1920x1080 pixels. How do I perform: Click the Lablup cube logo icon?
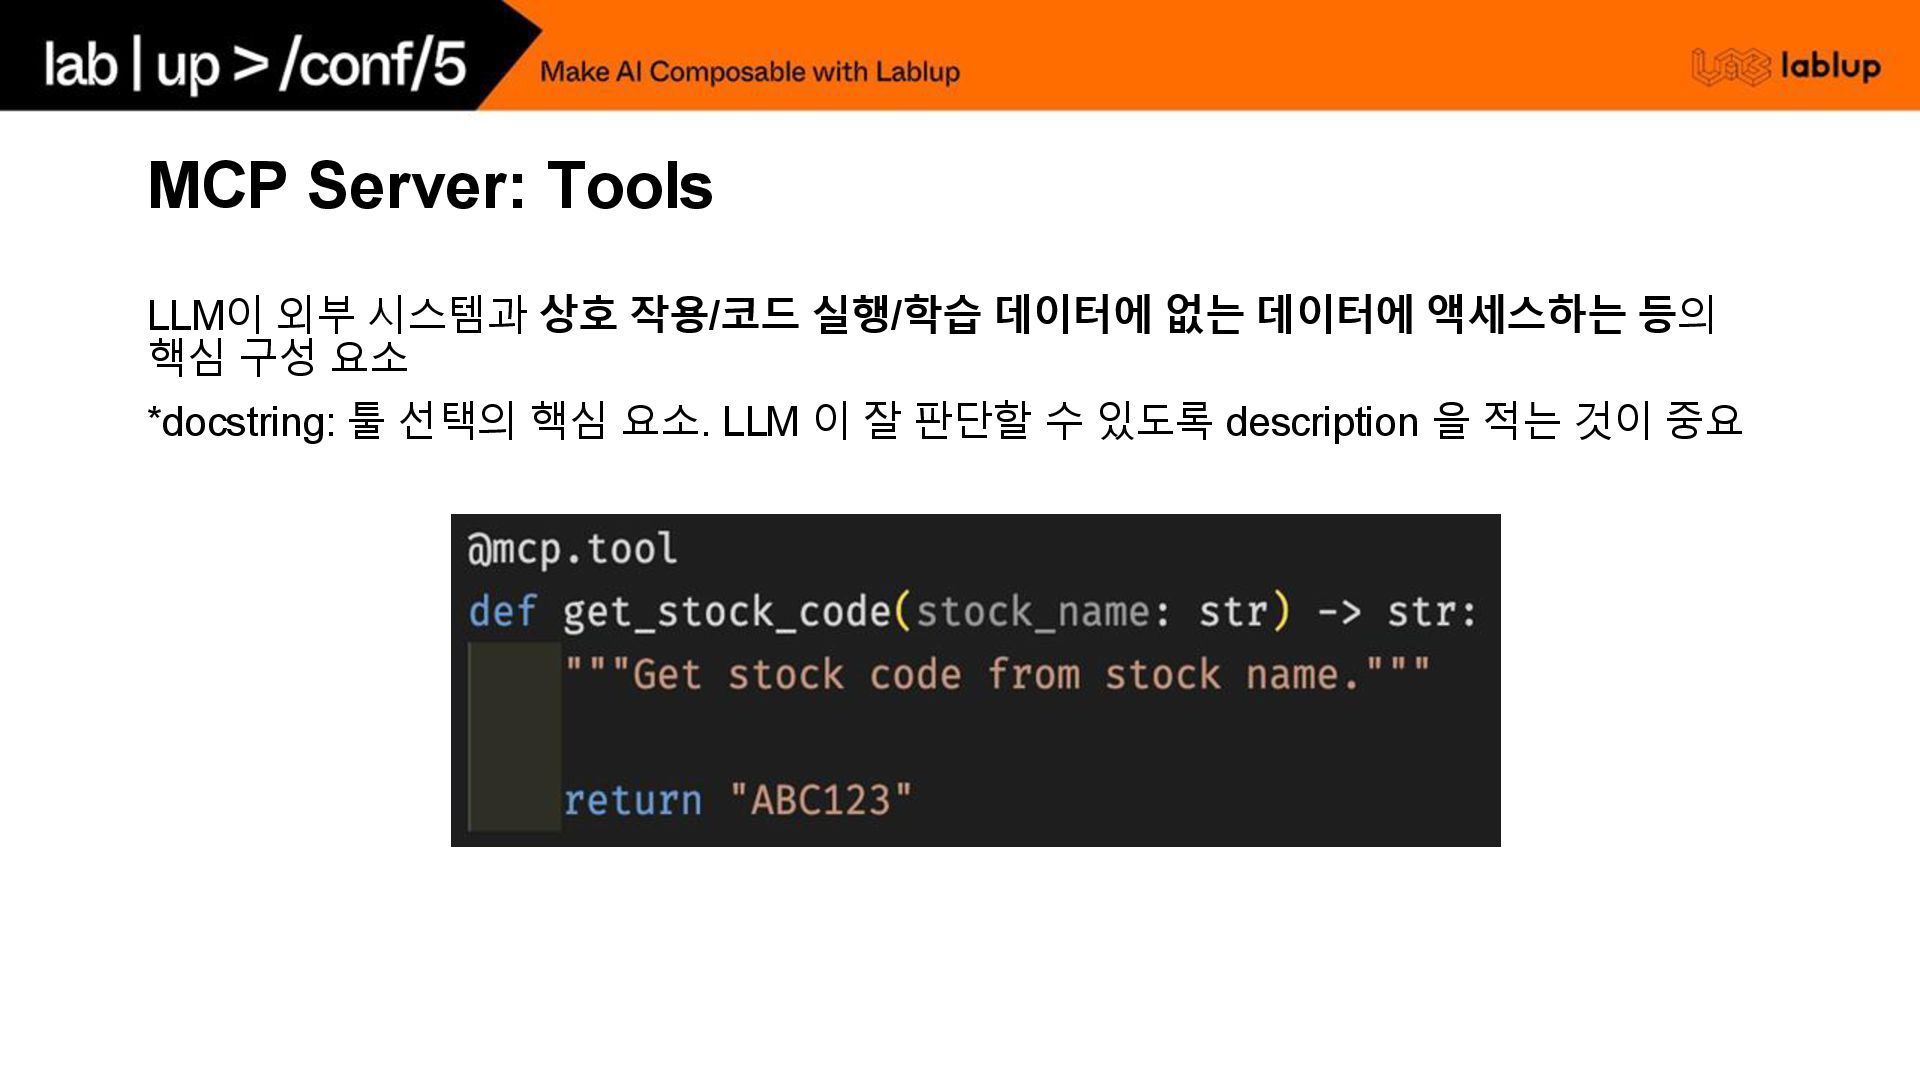[x=1729, y=67]
